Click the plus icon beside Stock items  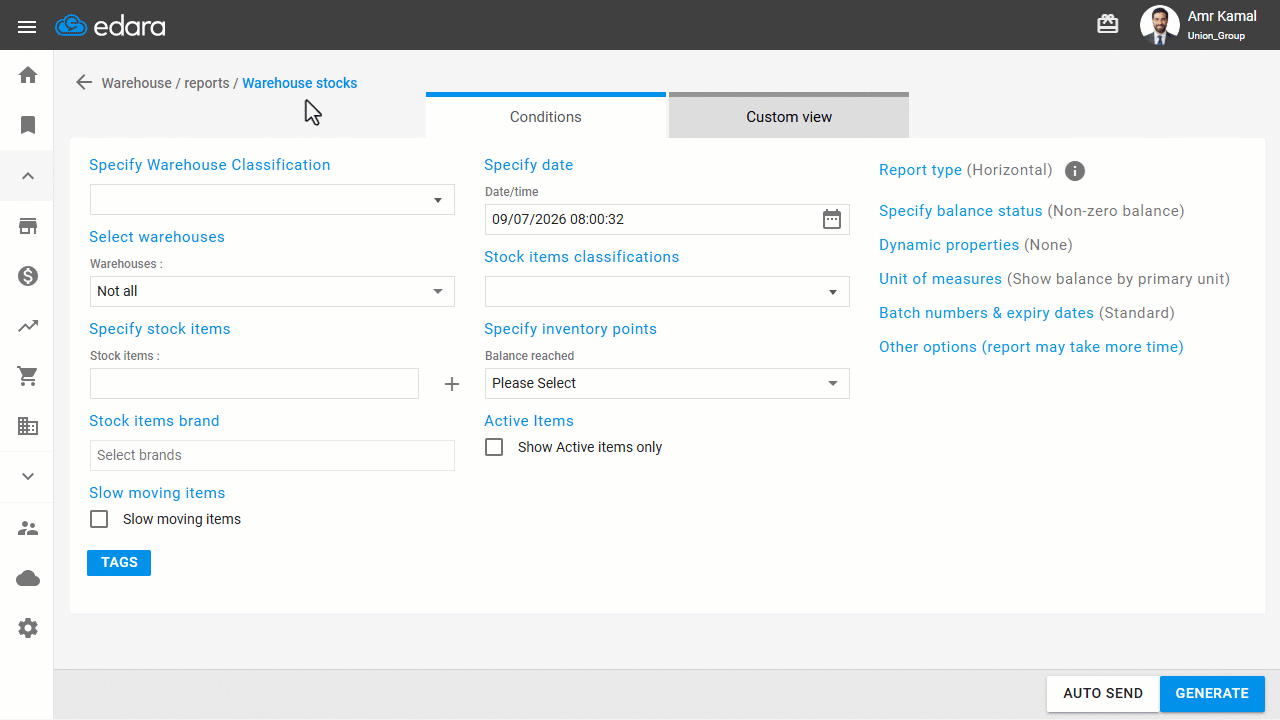point(452,384)
